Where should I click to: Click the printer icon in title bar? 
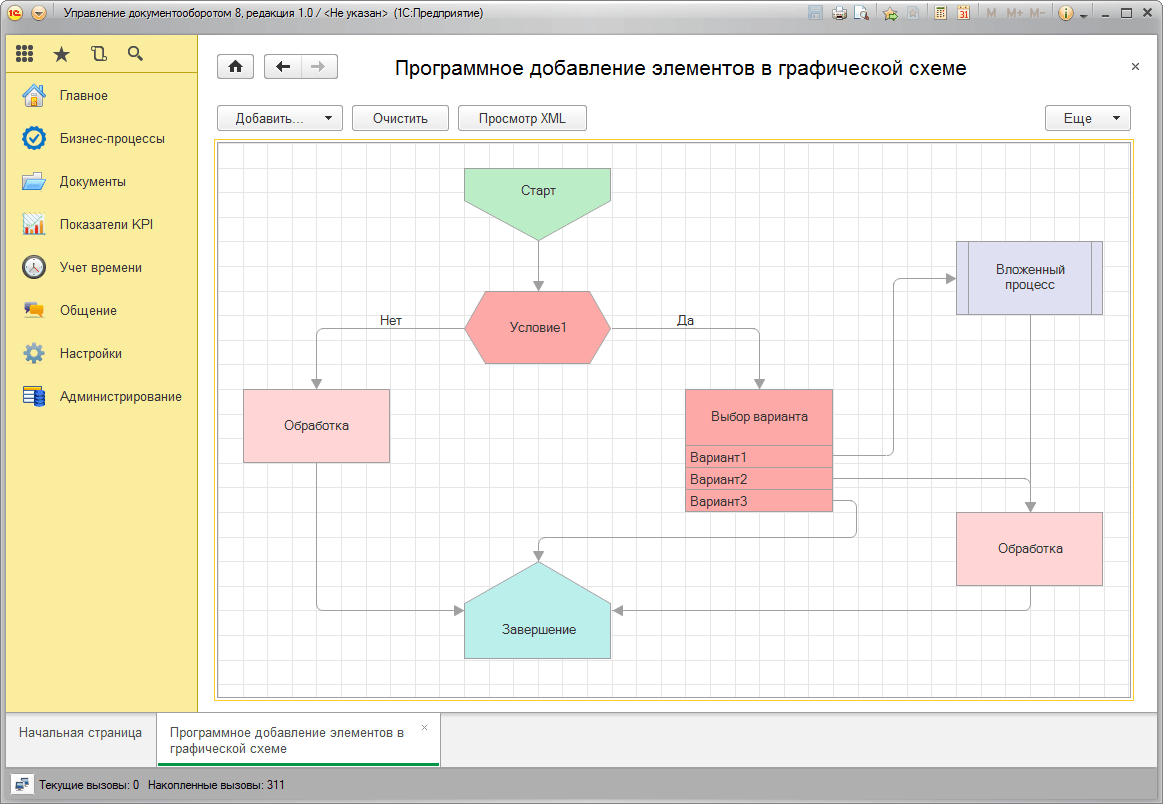coord(839,13)
